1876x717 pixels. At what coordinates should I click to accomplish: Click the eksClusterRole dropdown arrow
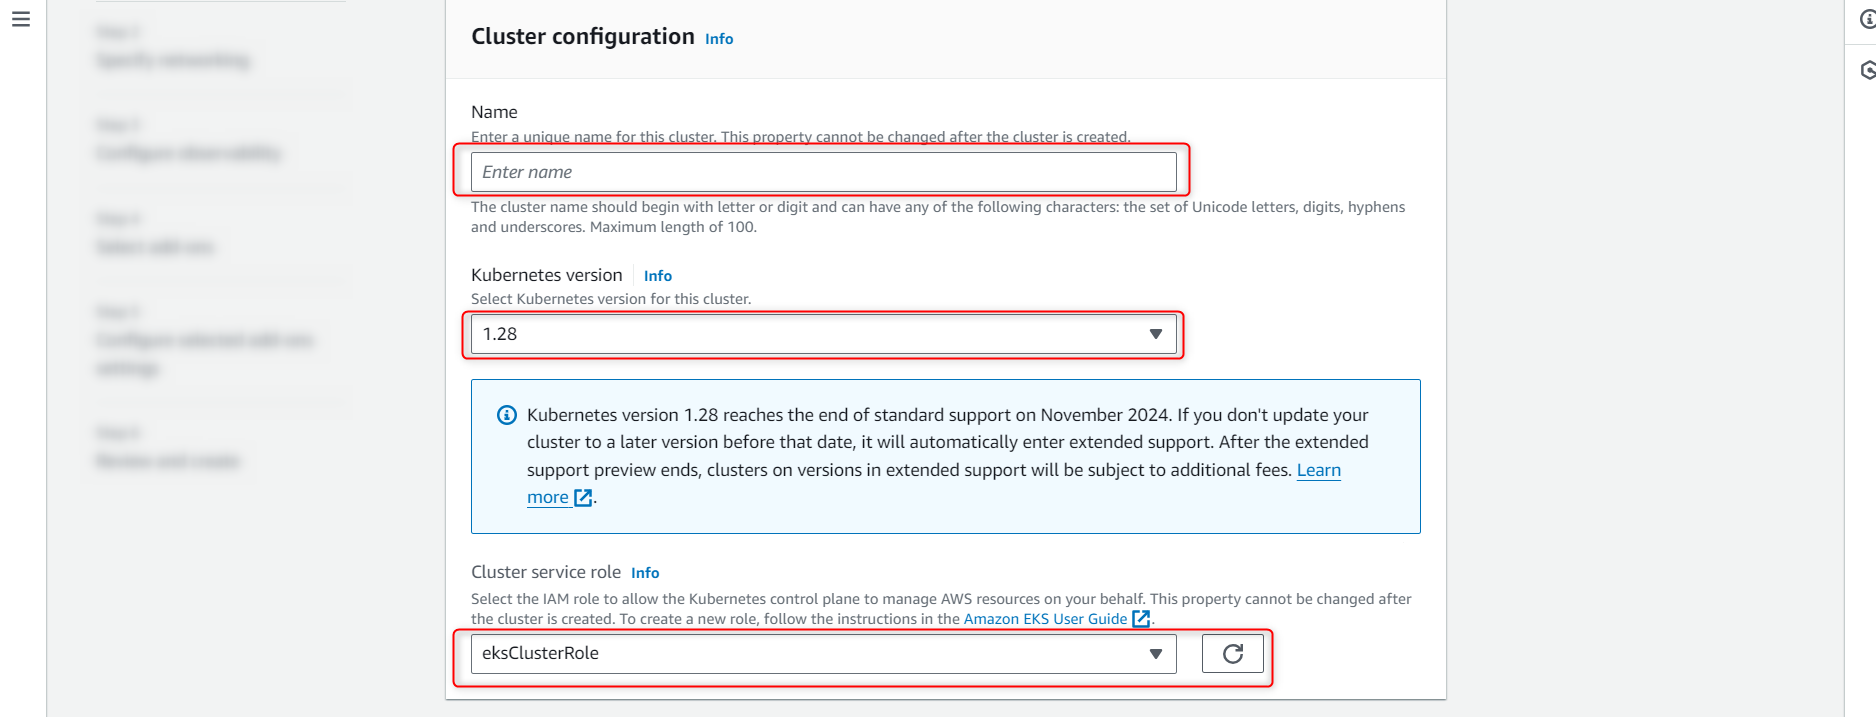point(1156,653)
